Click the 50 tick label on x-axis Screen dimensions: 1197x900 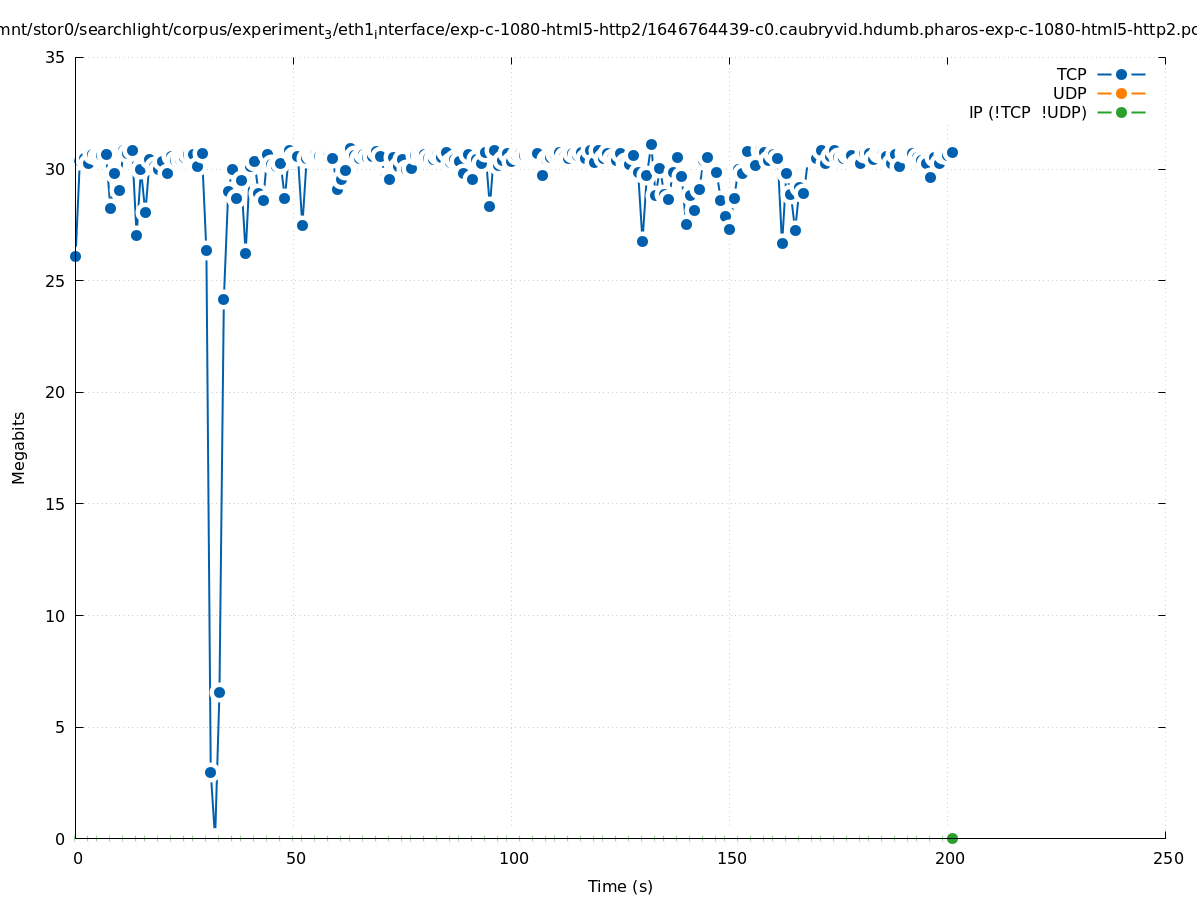click(294, 858)
